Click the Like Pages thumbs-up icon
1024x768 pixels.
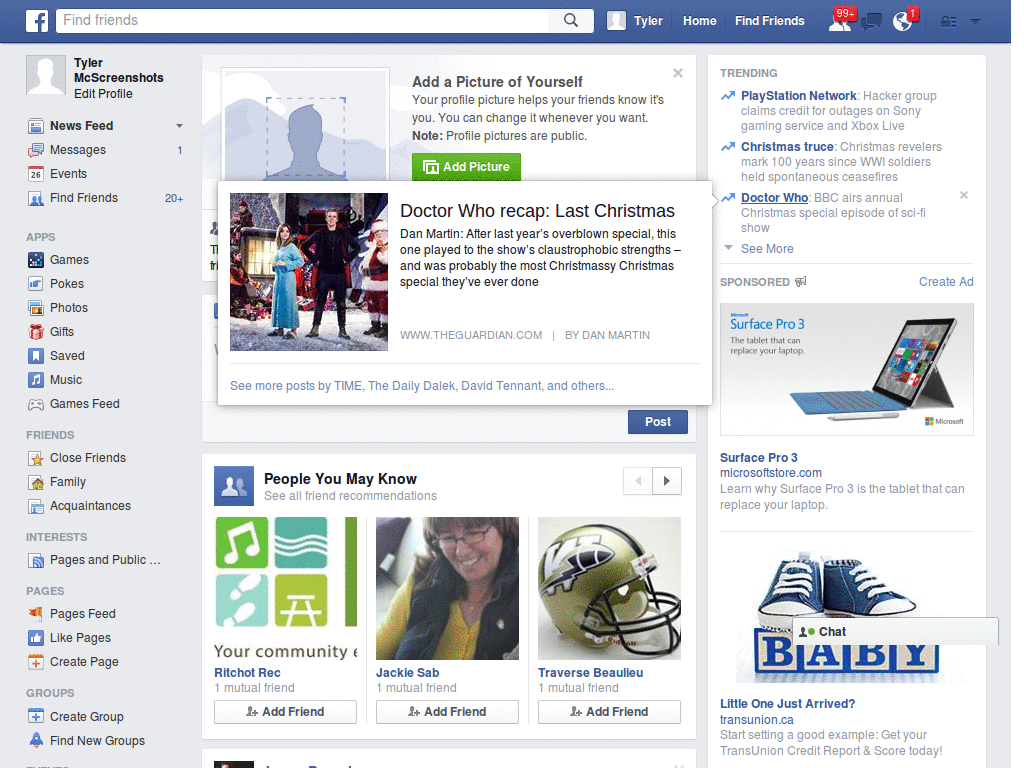(36, 638)
